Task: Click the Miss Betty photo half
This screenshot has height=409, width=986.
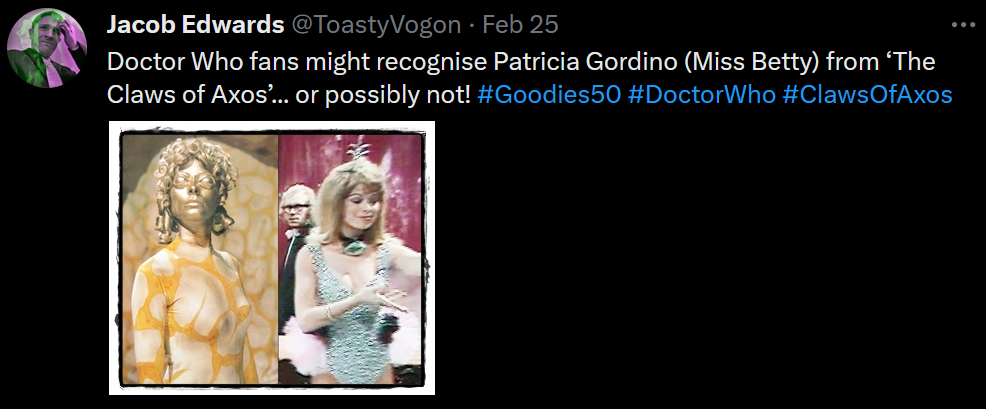Action: pos(351,259)
